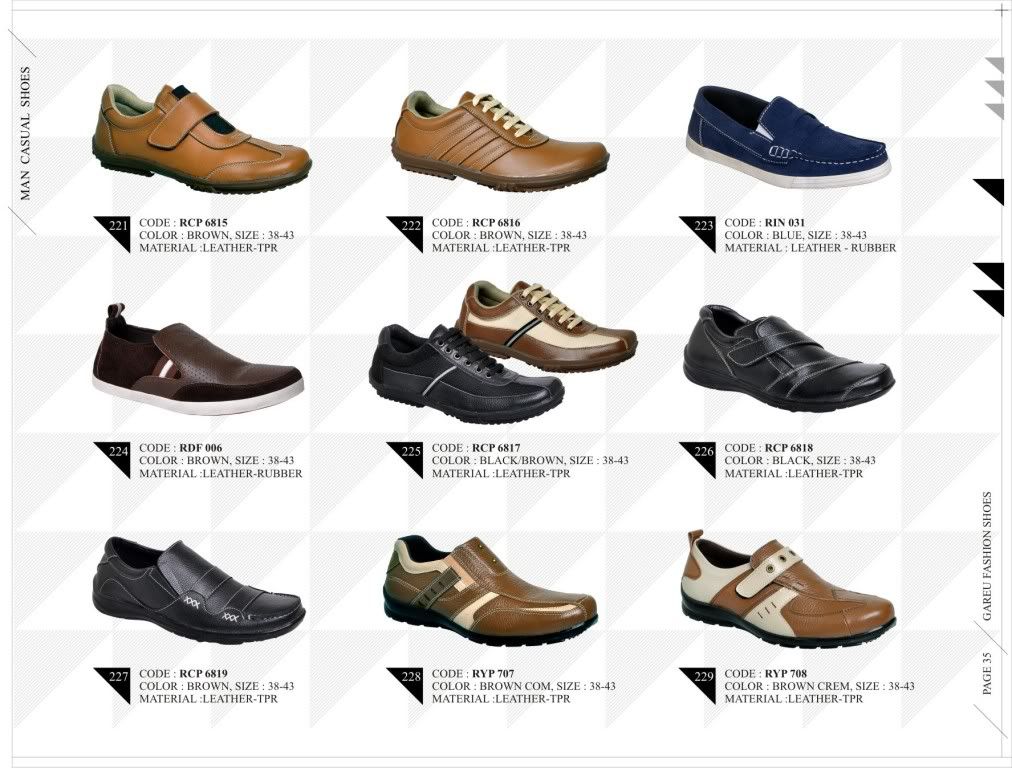This screenshot has width=1012, height=768.
Task: Click the RDF 006 product code text
Action: tap(201, 448)
